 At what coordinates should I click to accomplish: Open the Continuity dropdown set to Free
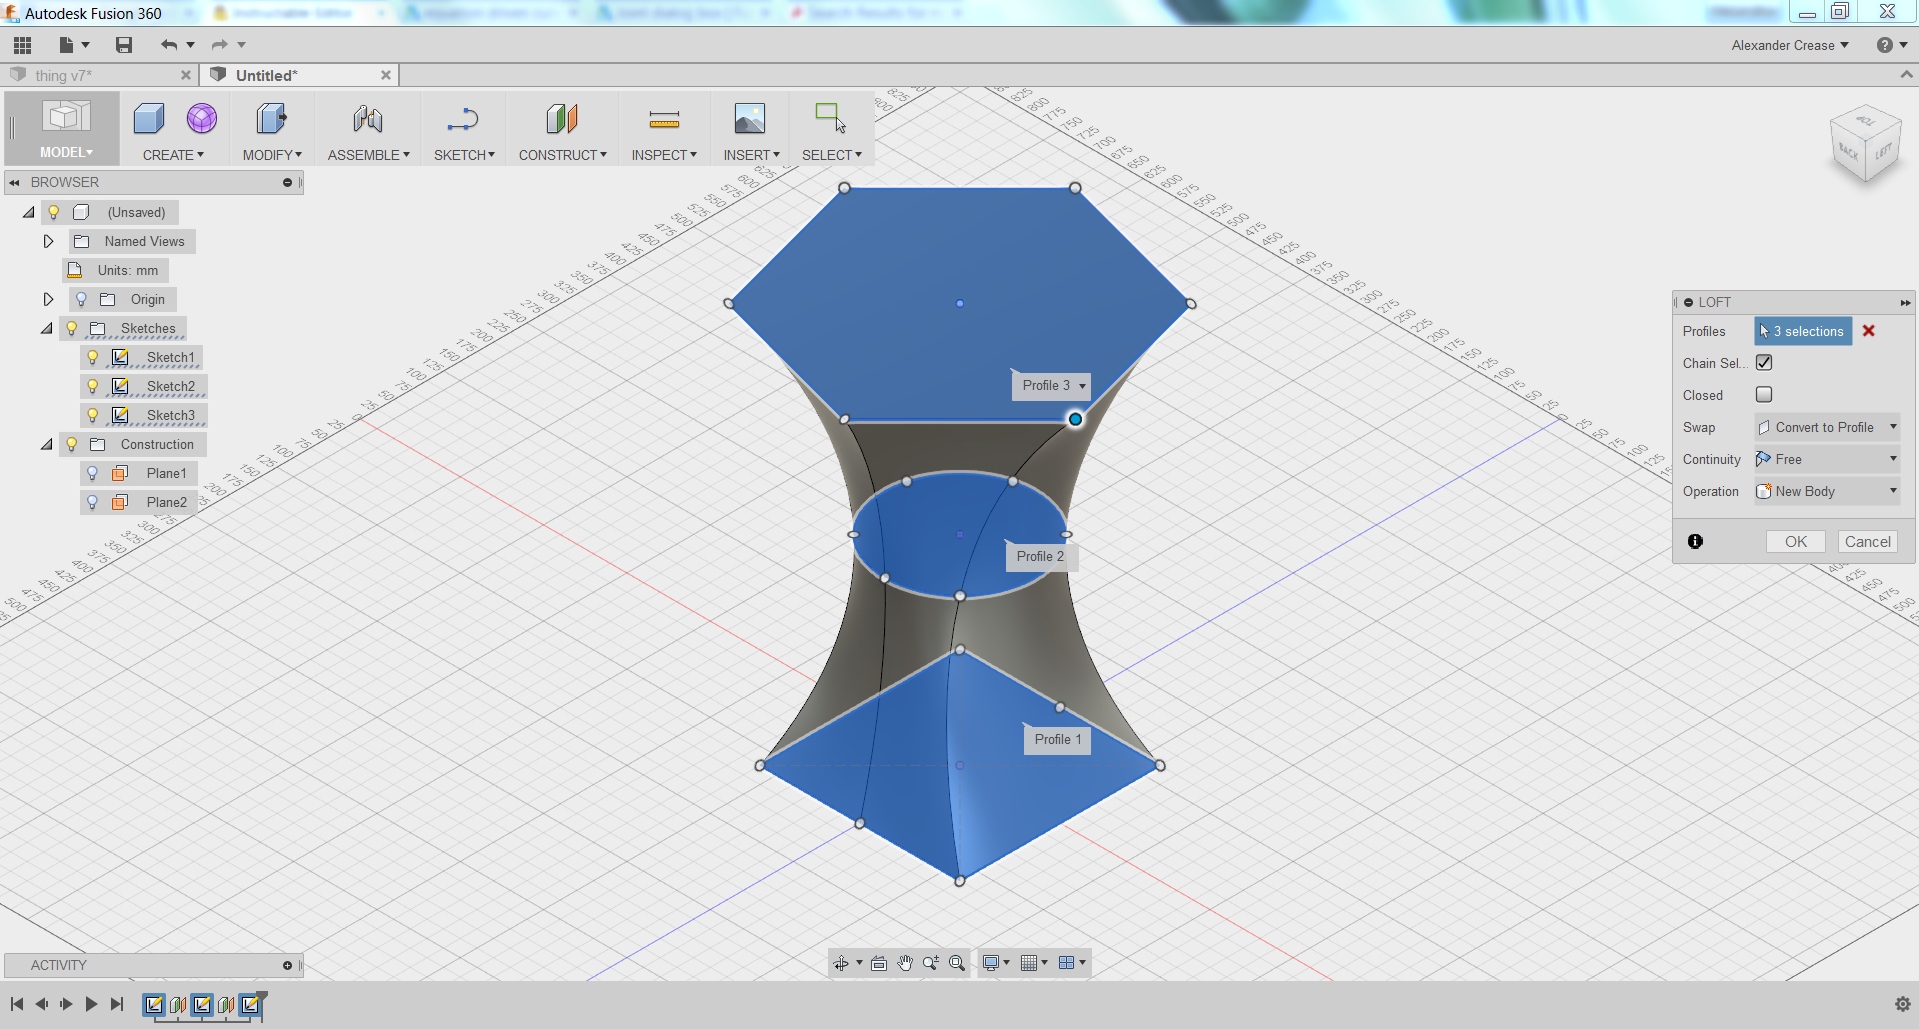point(1825,459)
